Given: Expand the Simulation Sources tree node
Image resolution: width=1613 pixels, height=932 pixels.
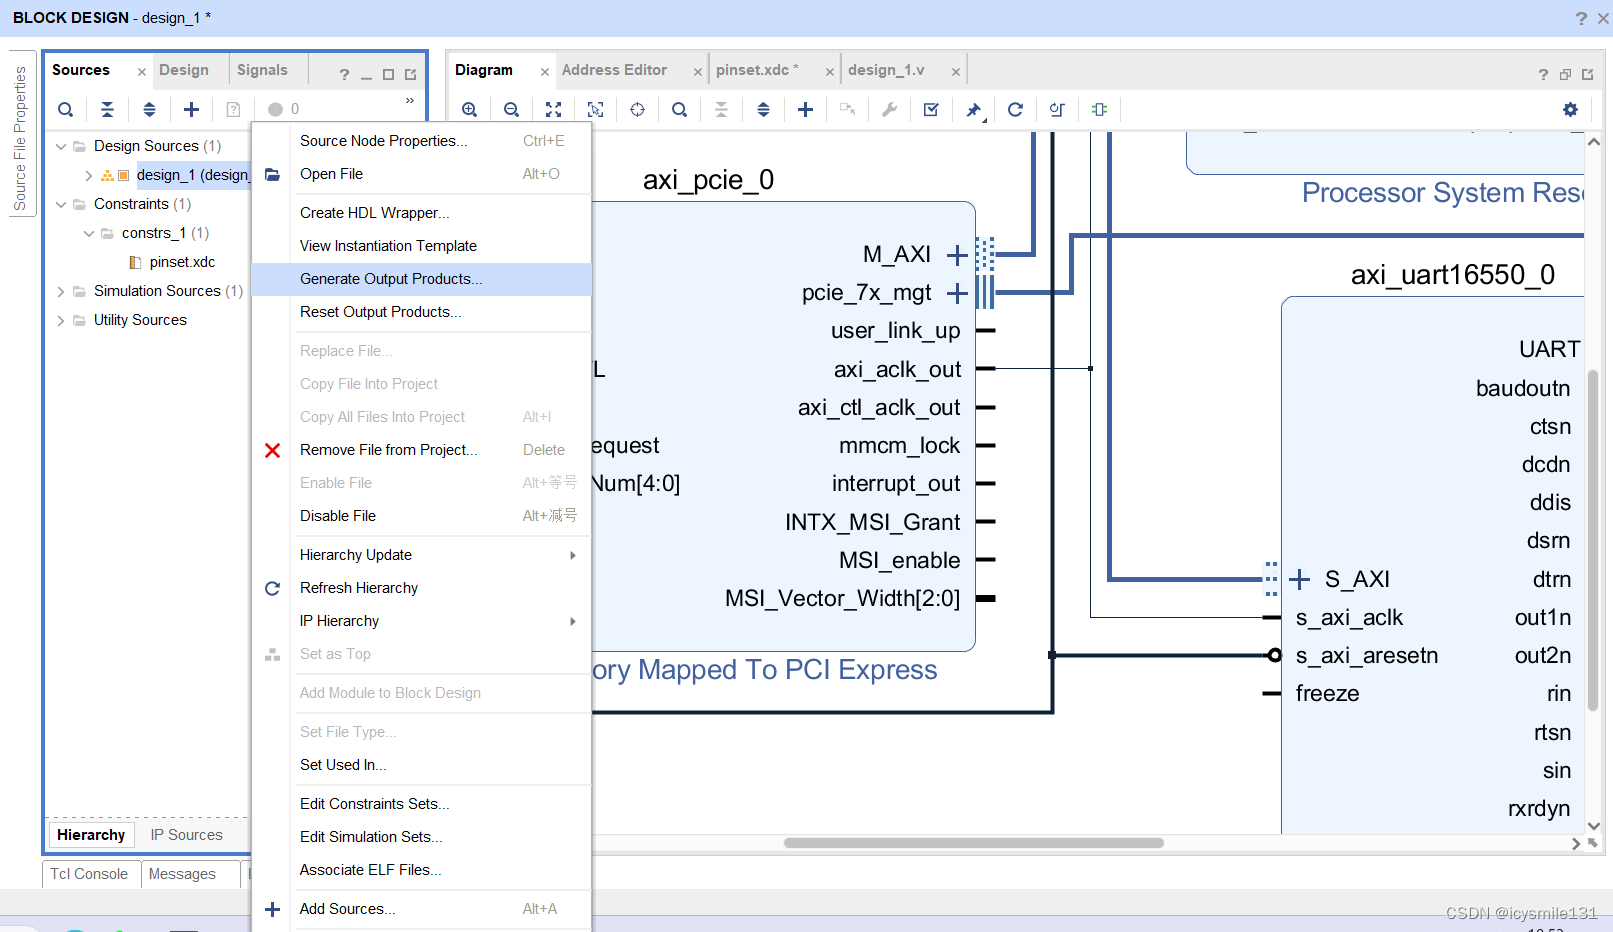Looking at the screenshot, I should pos(60,291).
